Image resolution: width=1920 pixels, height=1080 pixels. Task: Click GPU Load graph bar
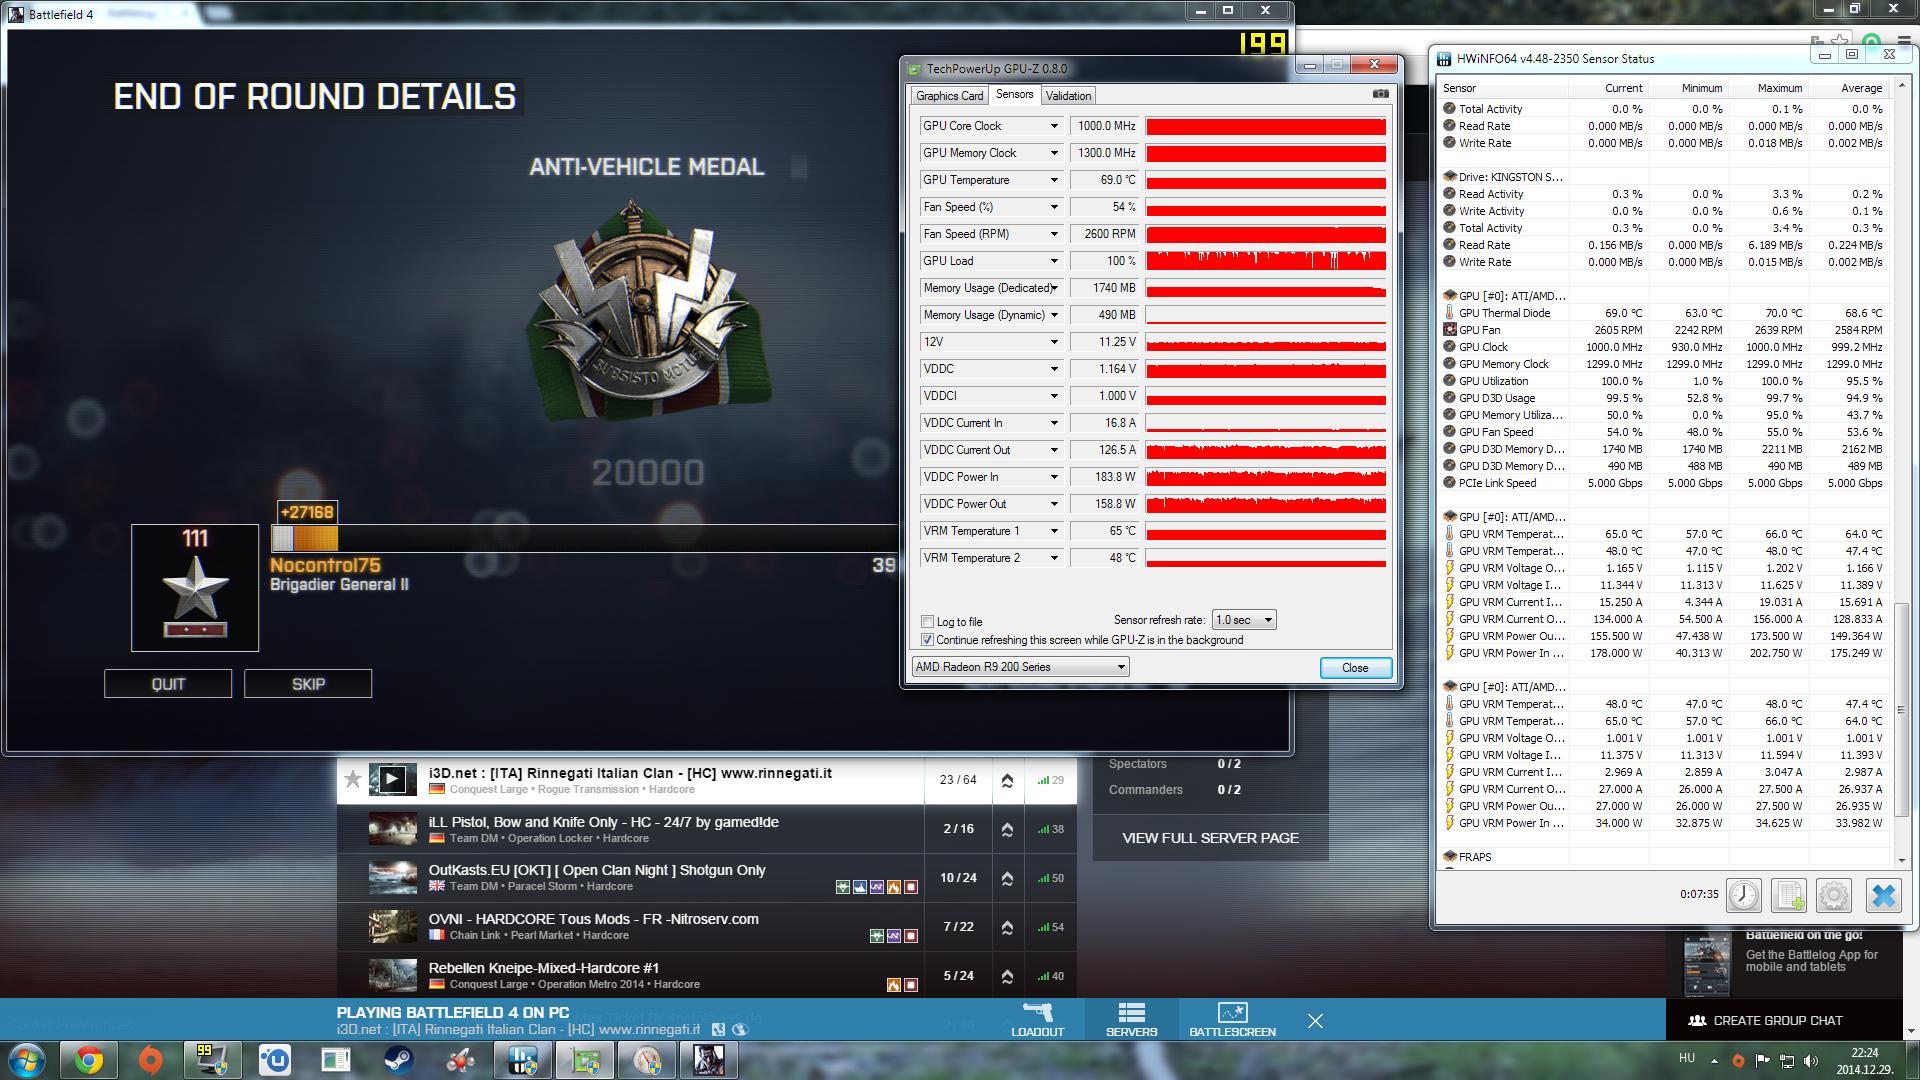1266,261
